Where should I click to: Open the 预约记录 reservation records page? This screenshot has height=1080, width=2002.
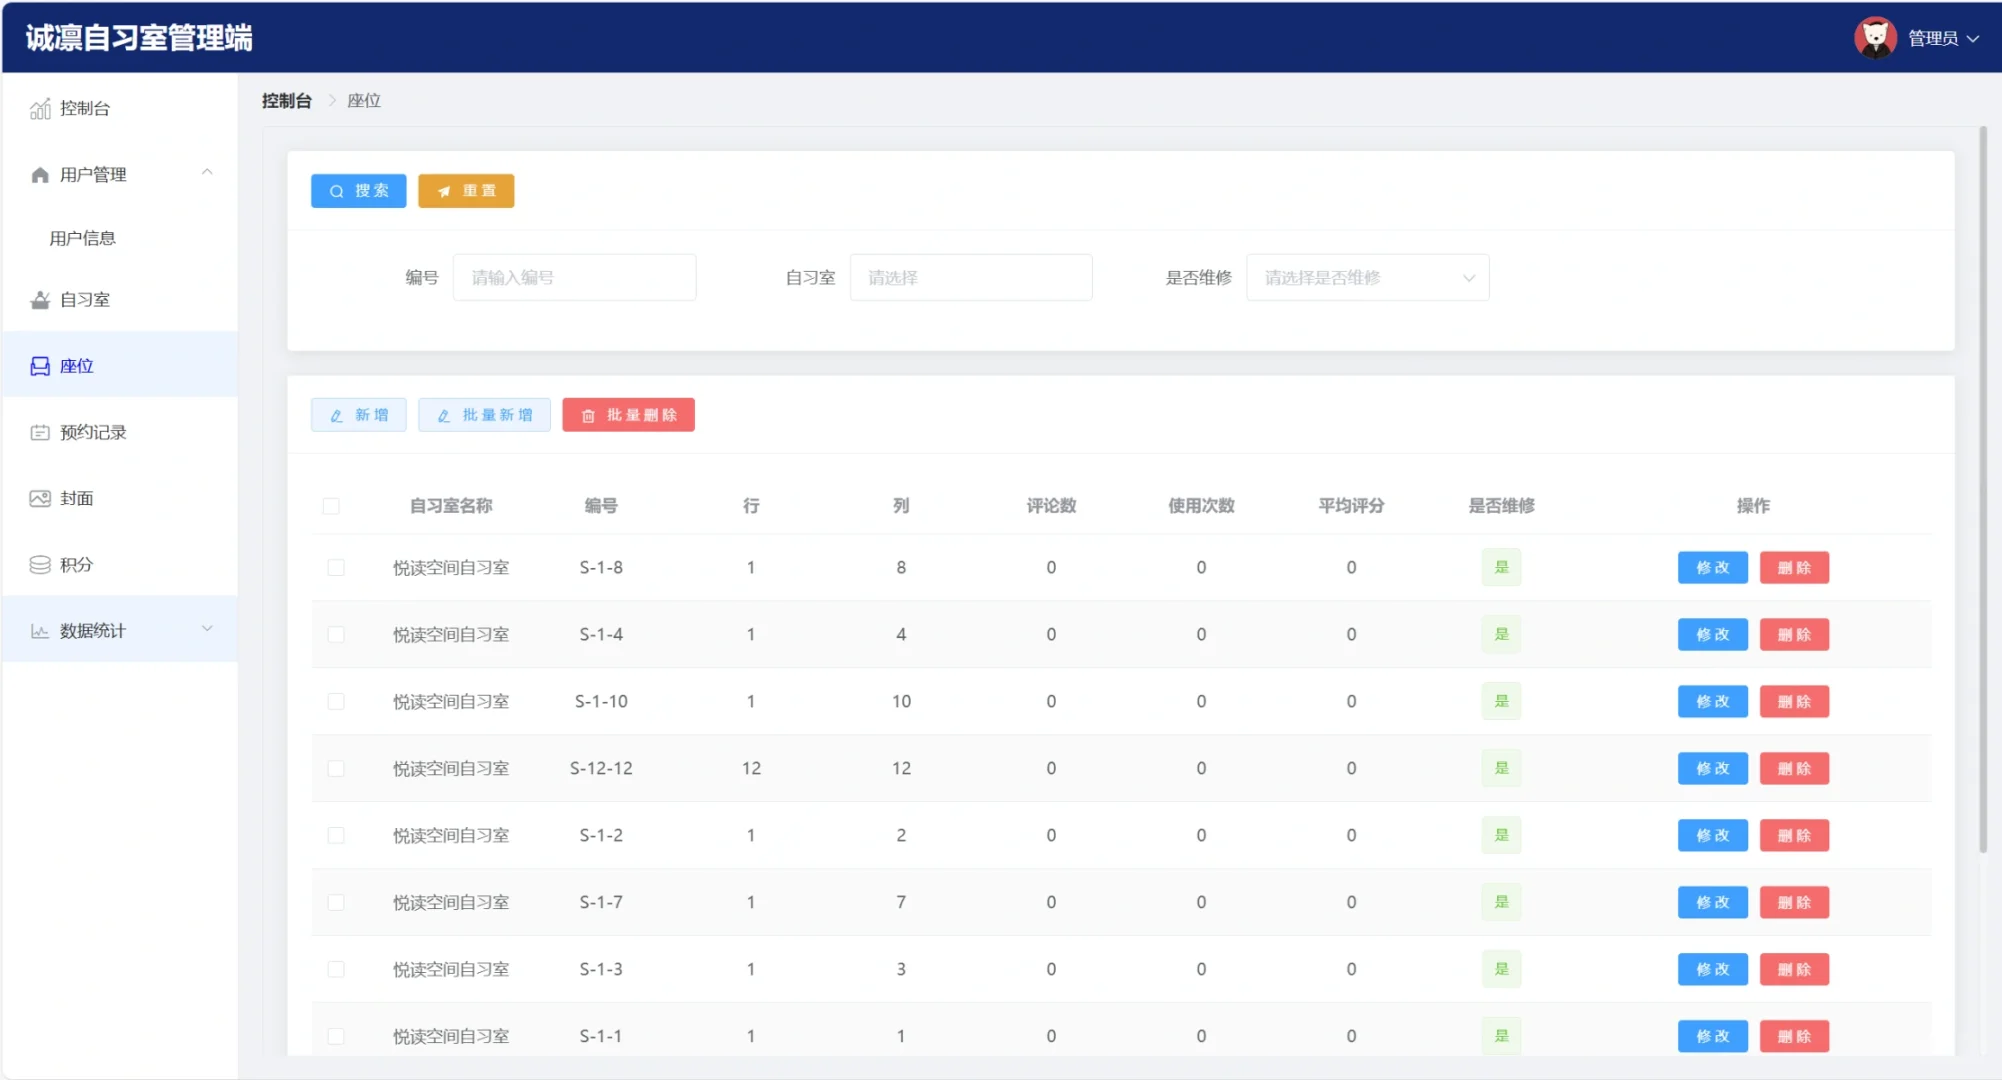pos(95,431)
